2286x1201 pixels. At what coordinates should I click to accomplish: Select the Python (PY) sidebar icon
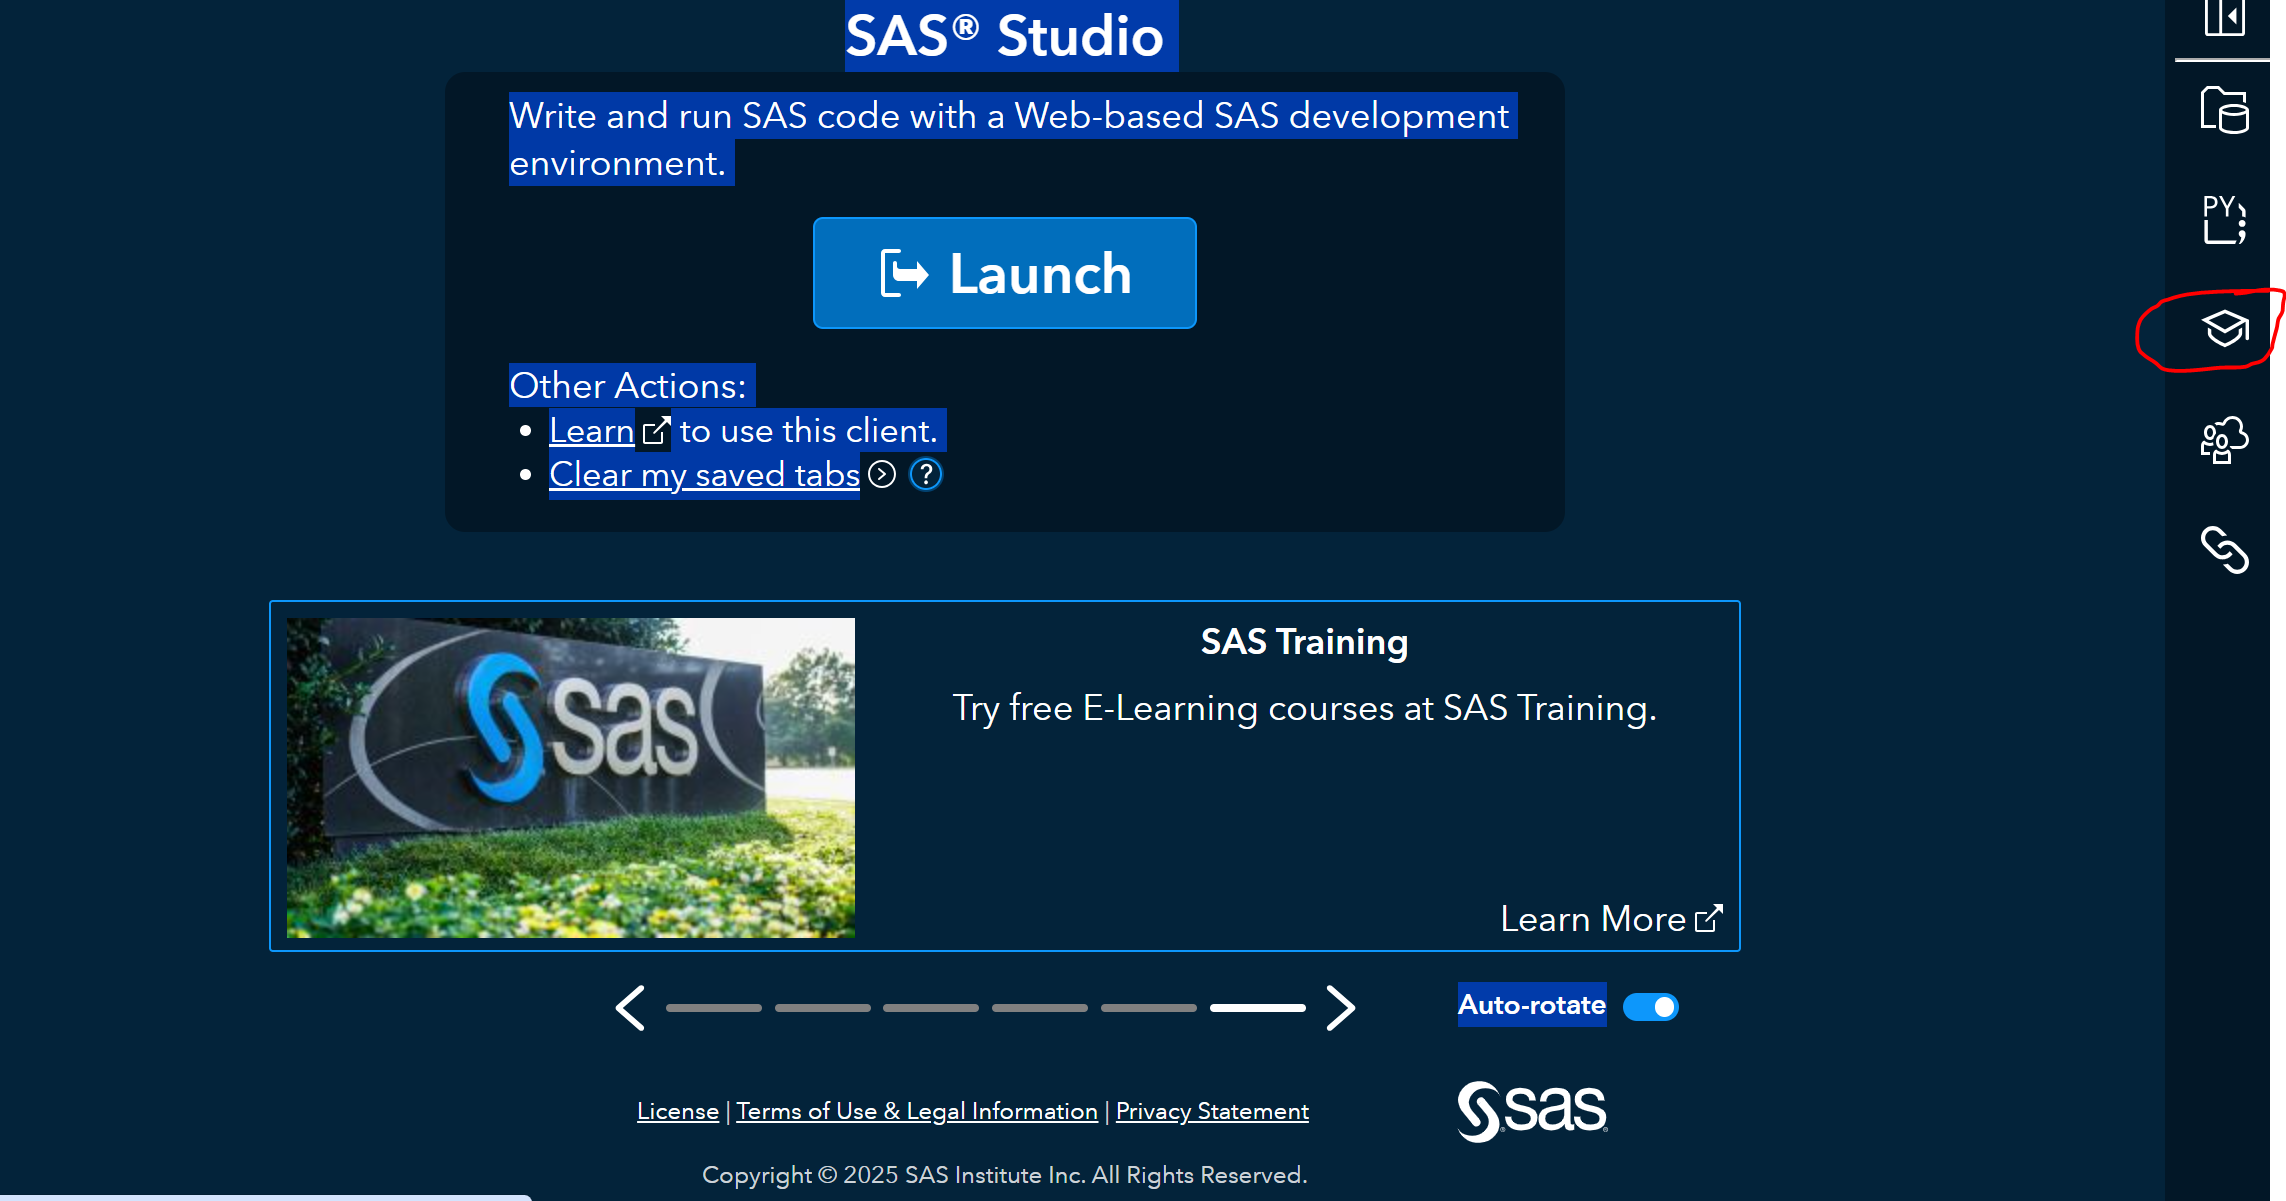(2224, 220)
